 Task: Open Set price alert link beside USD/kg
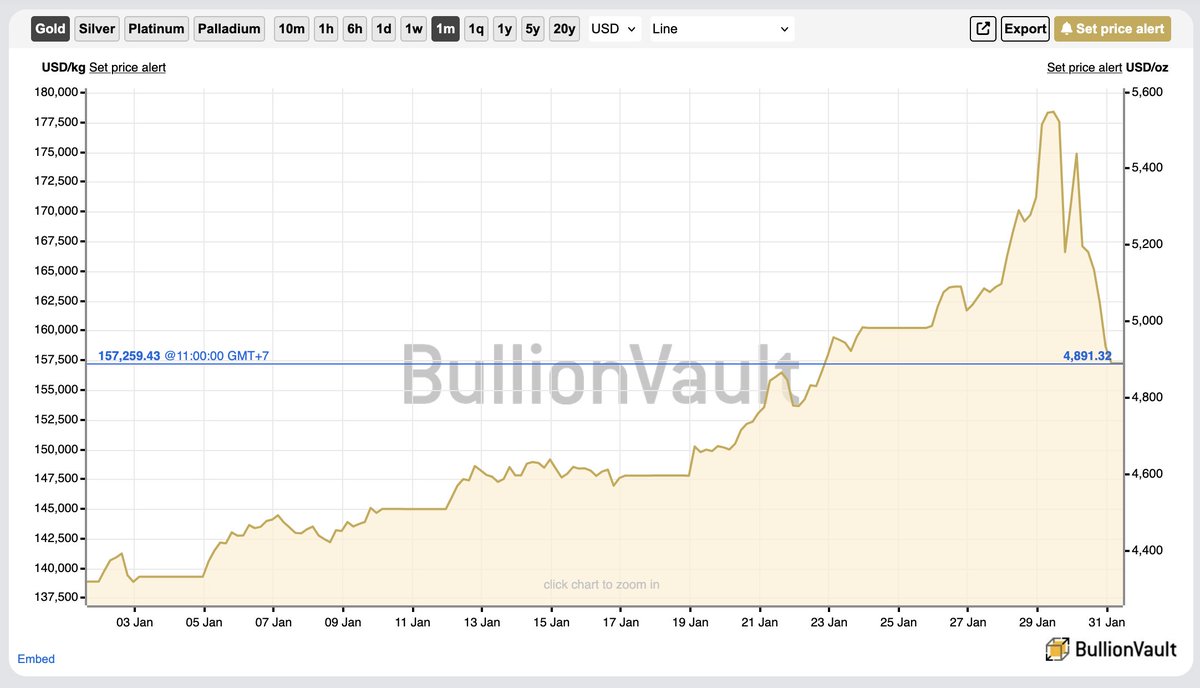[127, 67]
